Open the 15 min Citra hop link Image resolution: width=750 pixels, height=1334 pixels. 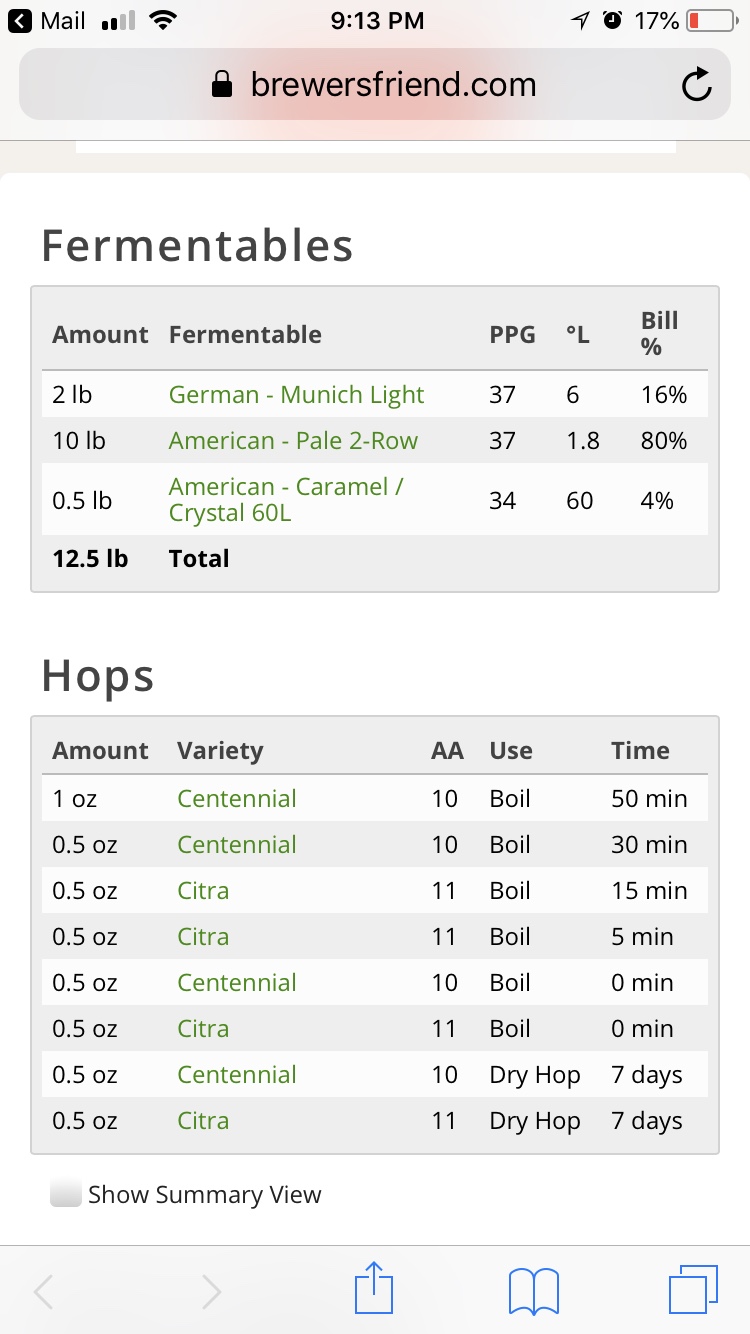pos(203,891)
